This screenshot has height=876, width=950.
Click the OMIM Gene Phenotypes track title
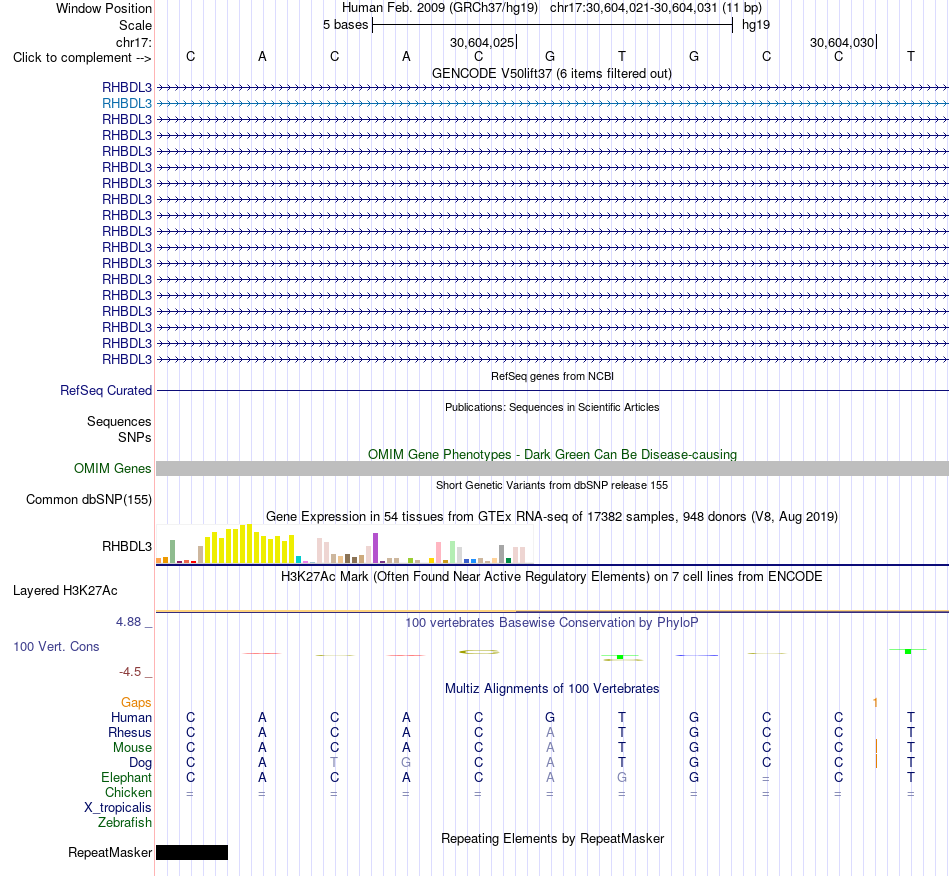(x=552, y=454)
